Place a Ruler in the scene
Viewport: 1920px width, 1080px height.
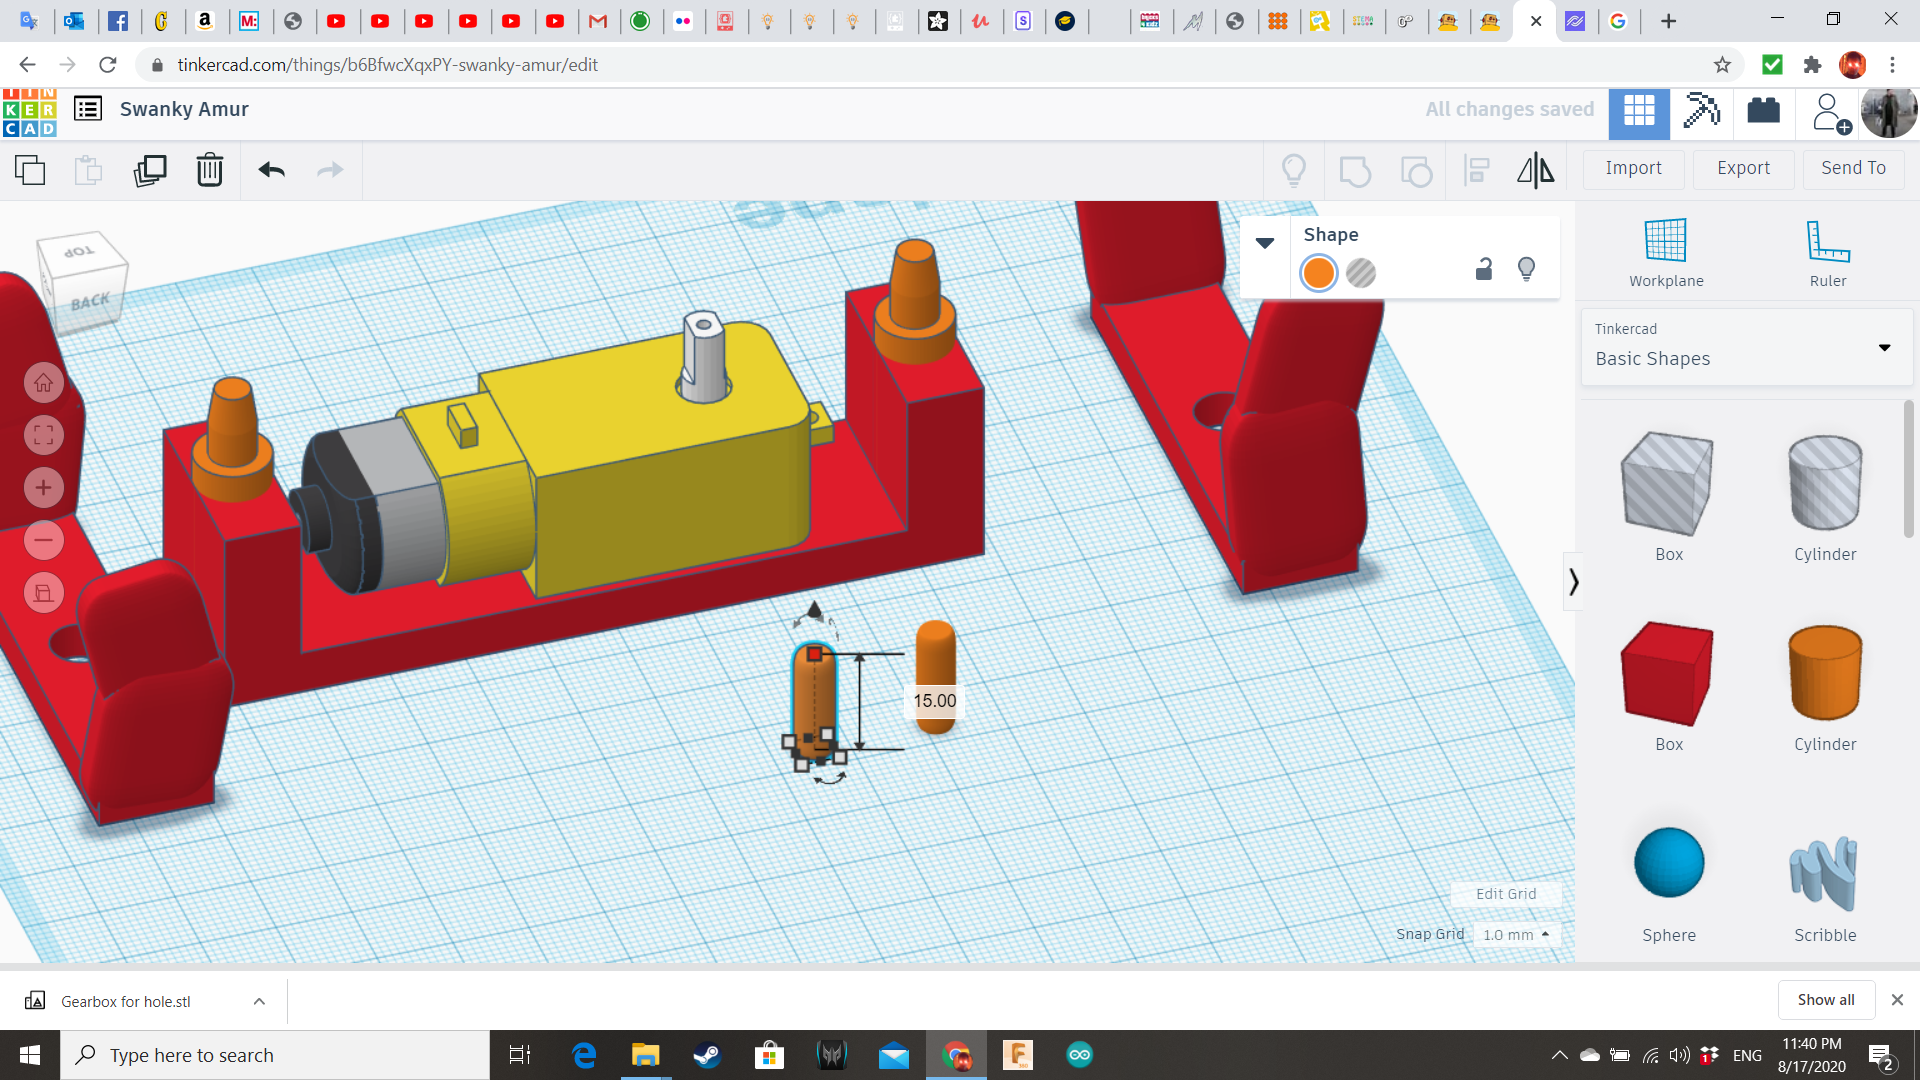click(x=1827, y=250)
